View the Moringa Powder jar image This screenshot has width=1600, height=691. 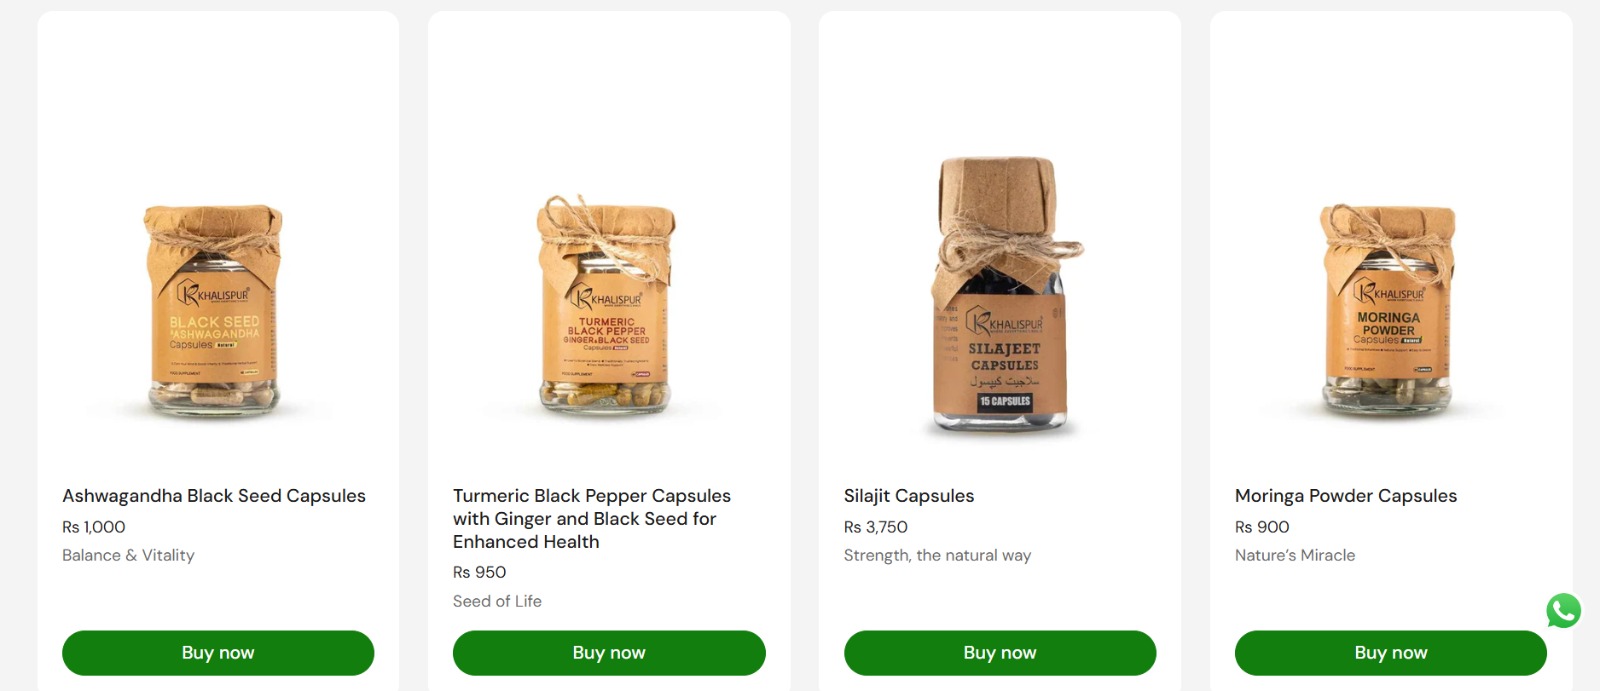coord(1389,310)
